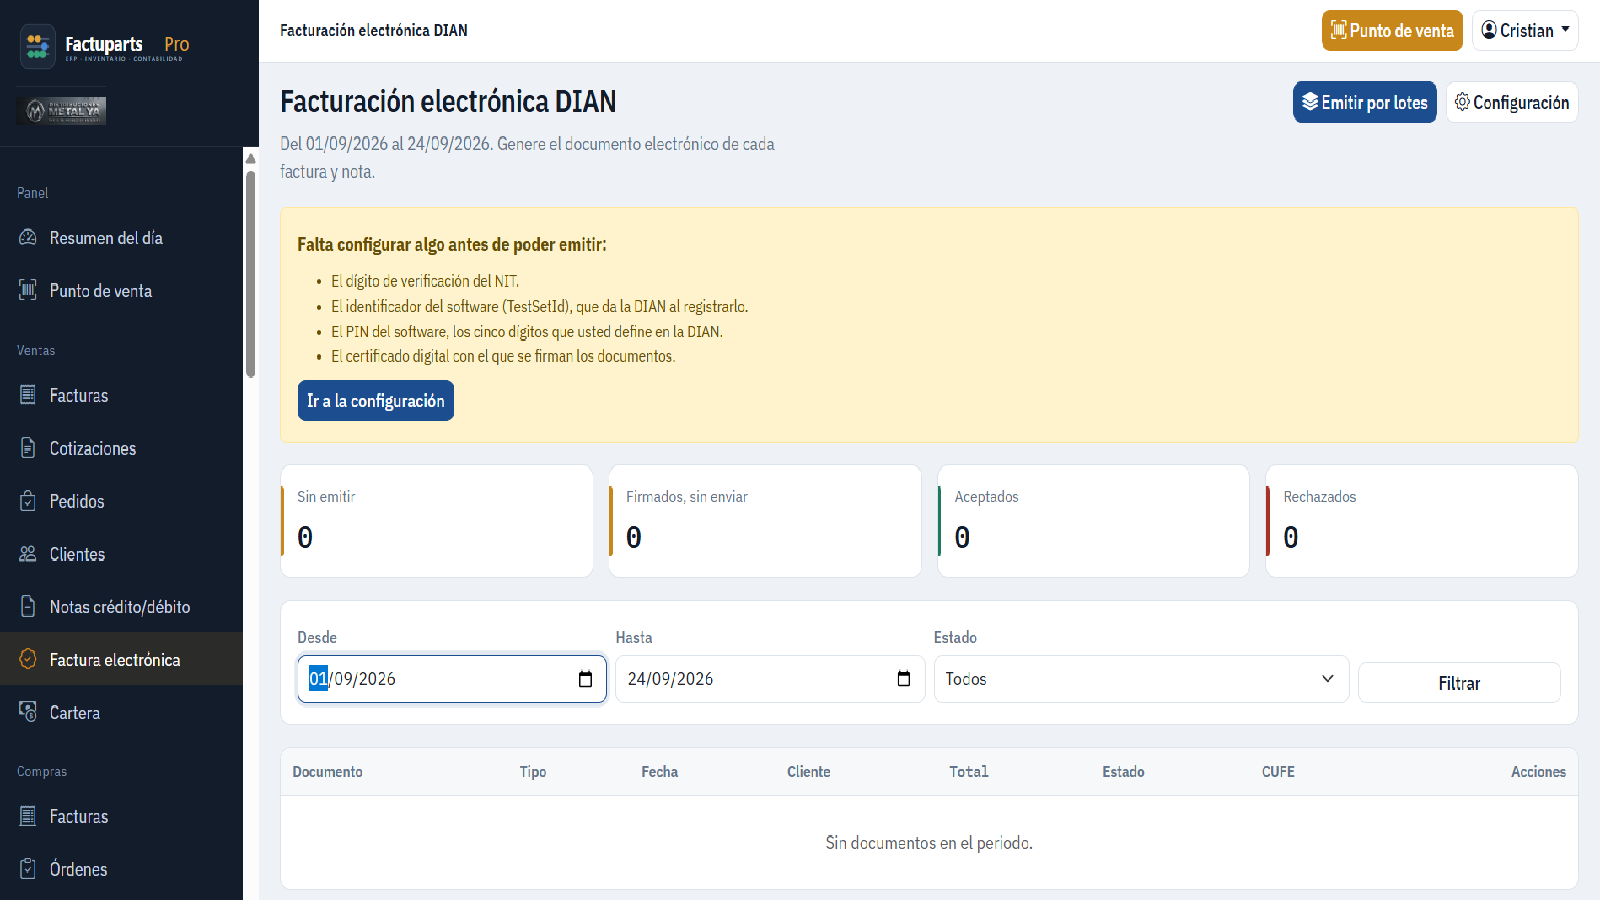Open Cotizaciones document icon in sidebar
The width and height of the screenshot is (1601, 900).
point(28,448)
